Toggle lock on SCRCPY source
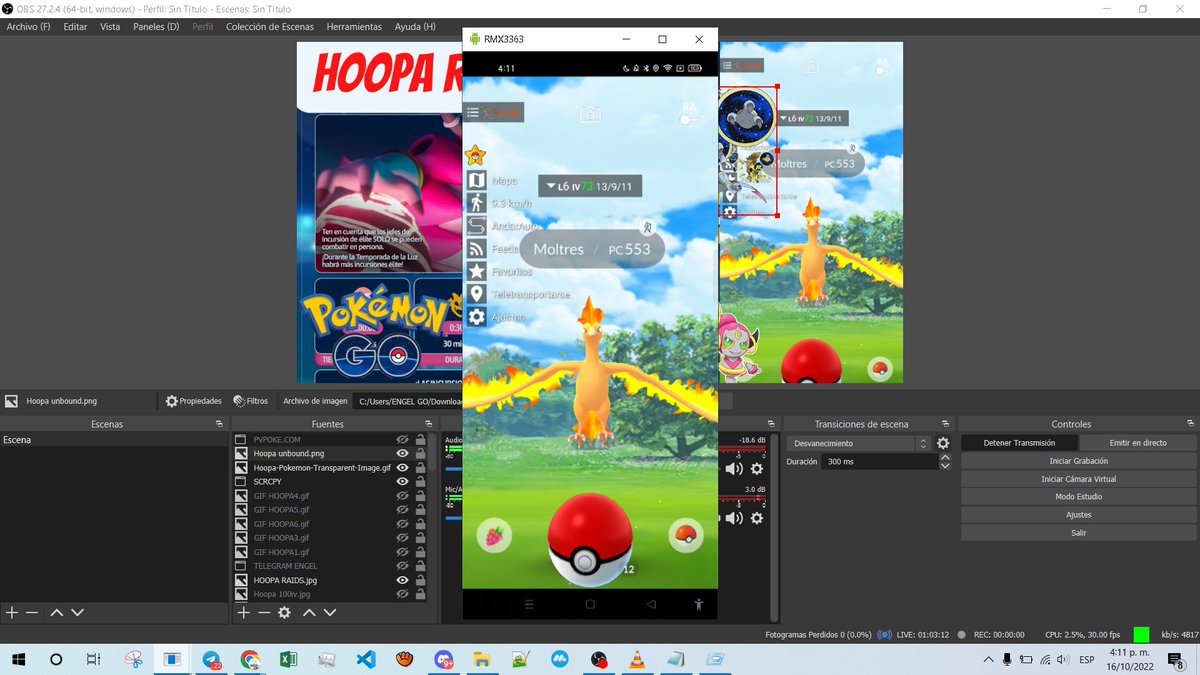The height and width of the screenshot is (675, 1200). pos(420,481)
